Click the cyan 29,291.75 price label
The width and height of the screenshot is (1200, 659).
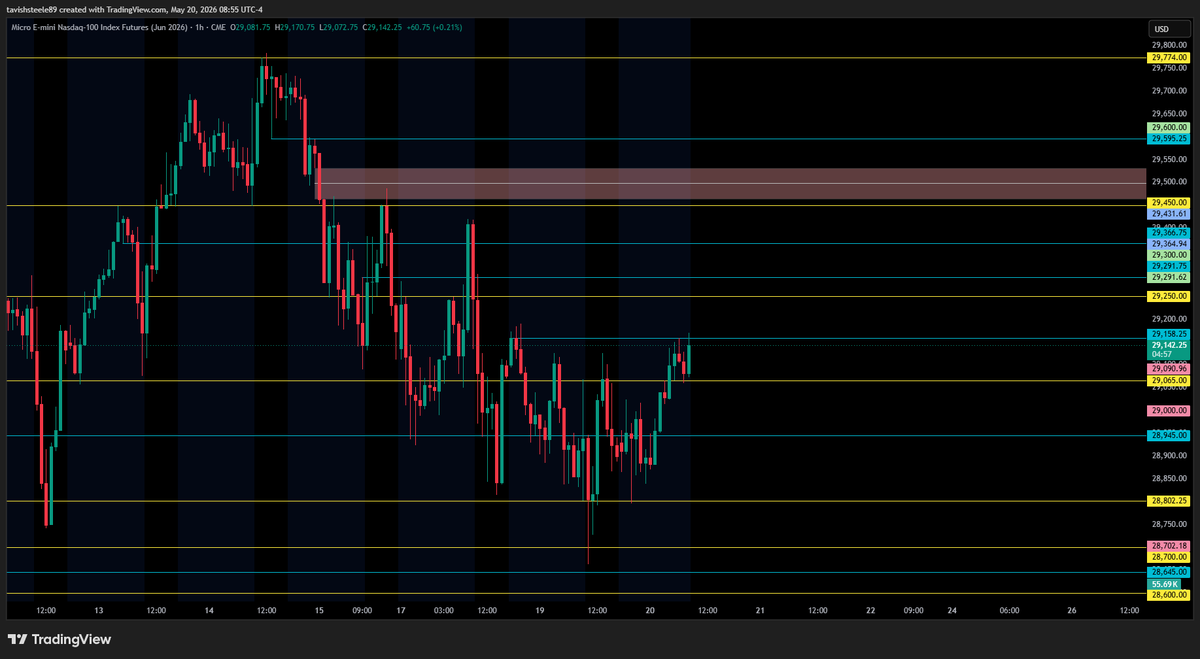[x=1169, y=266]
